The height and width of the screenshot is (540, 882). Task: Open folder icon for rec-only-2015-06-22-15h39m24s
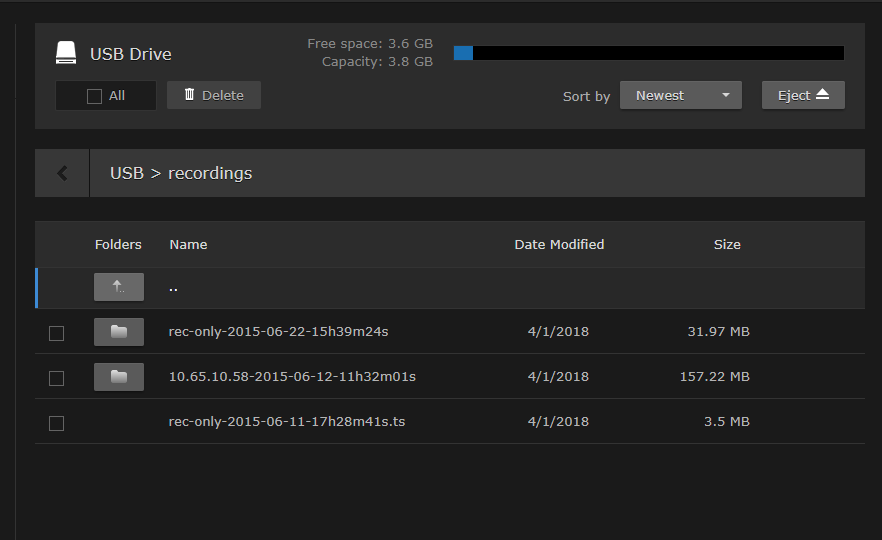(x=119, y=331)
